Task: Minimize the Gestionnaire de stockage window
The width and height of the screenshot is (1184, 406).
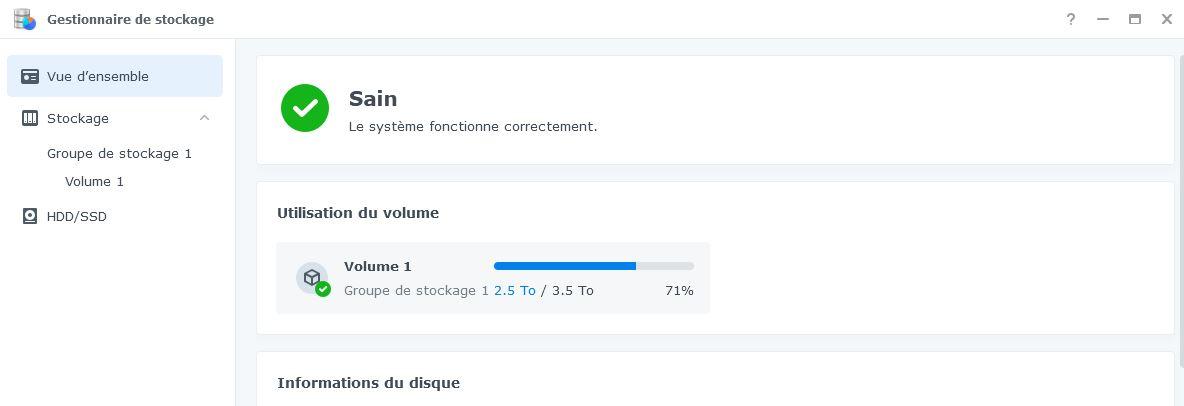Action: (x=1103, y=19)
